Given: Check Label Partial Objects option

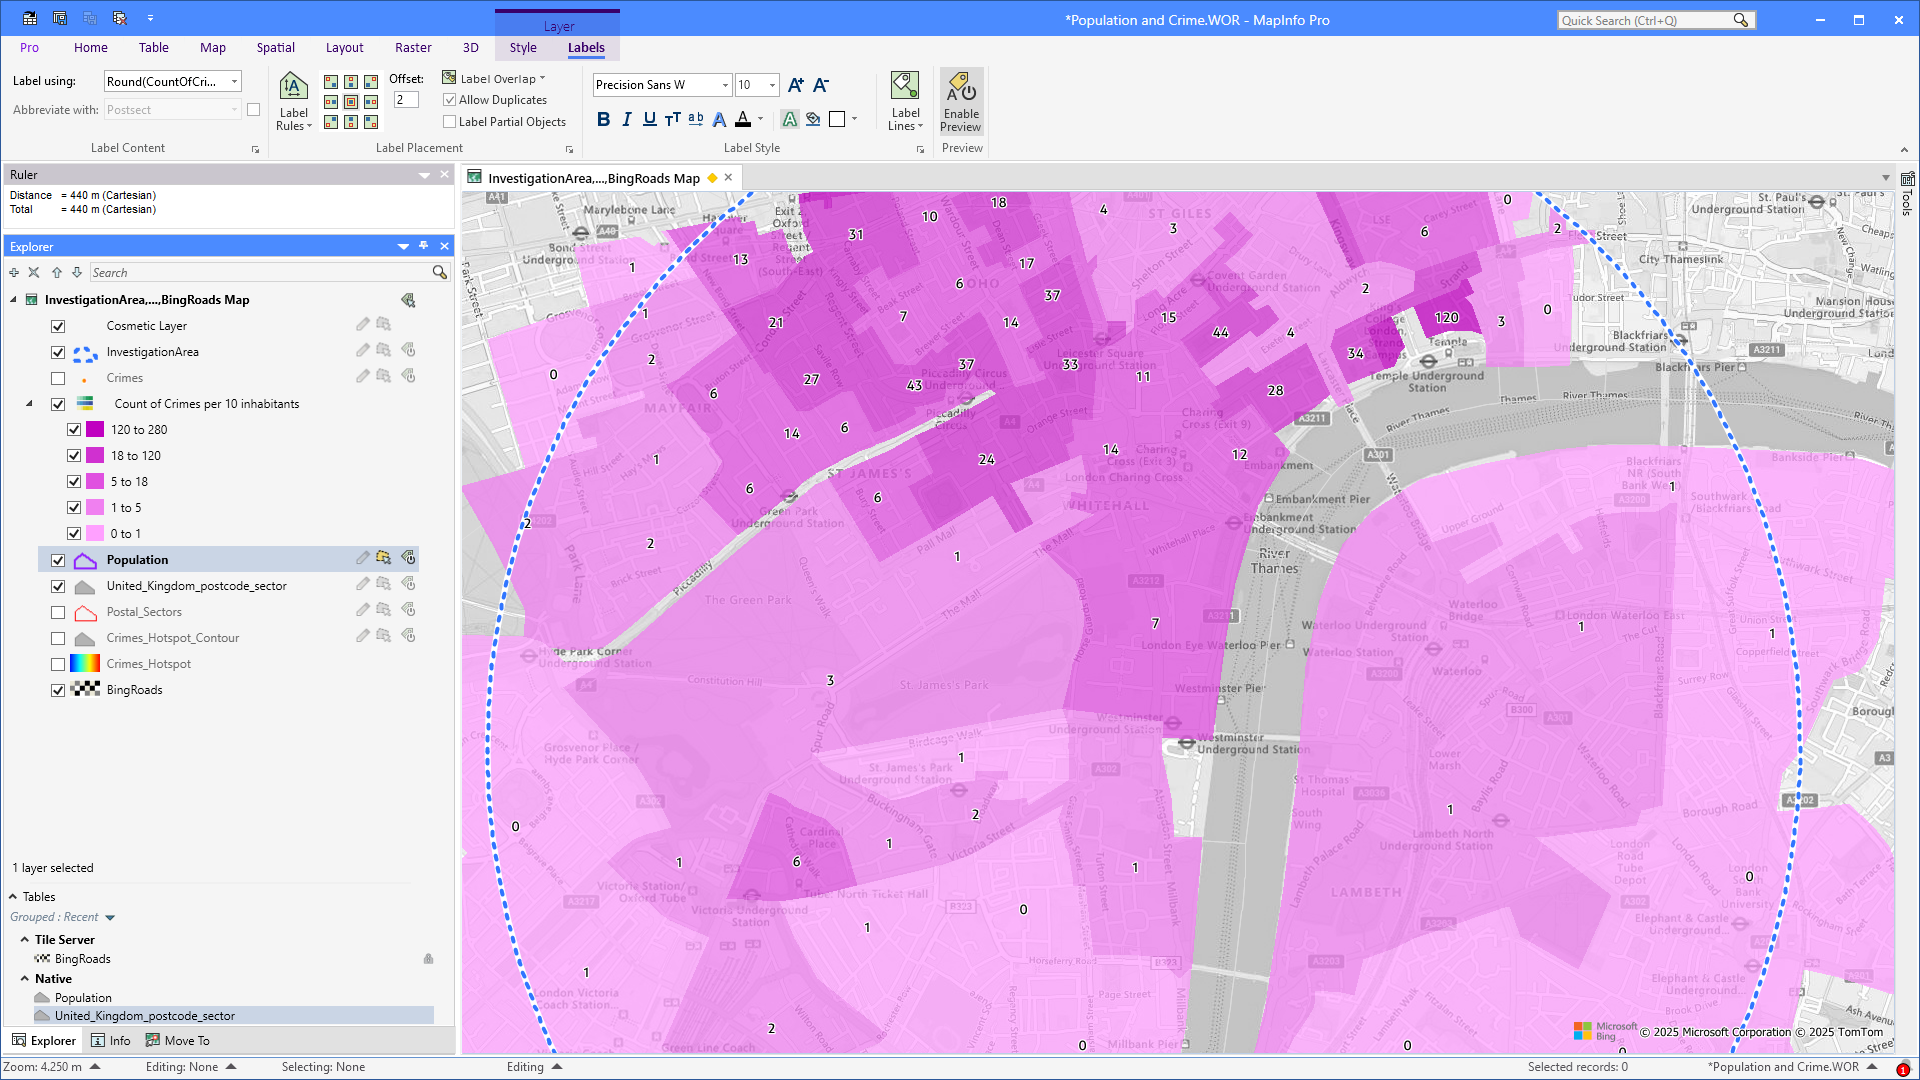Looking at the screenshot, I should point(450,122).
